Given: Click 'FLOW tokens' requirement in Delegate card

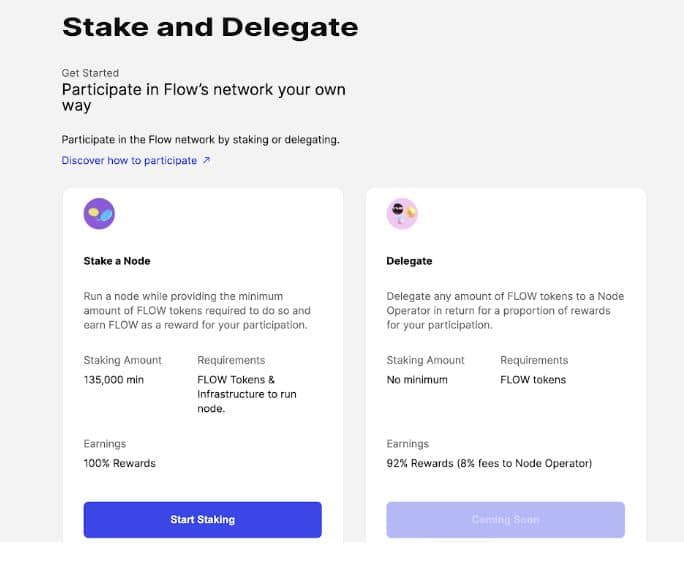Looking at the screenshot, I should point(533,380).
